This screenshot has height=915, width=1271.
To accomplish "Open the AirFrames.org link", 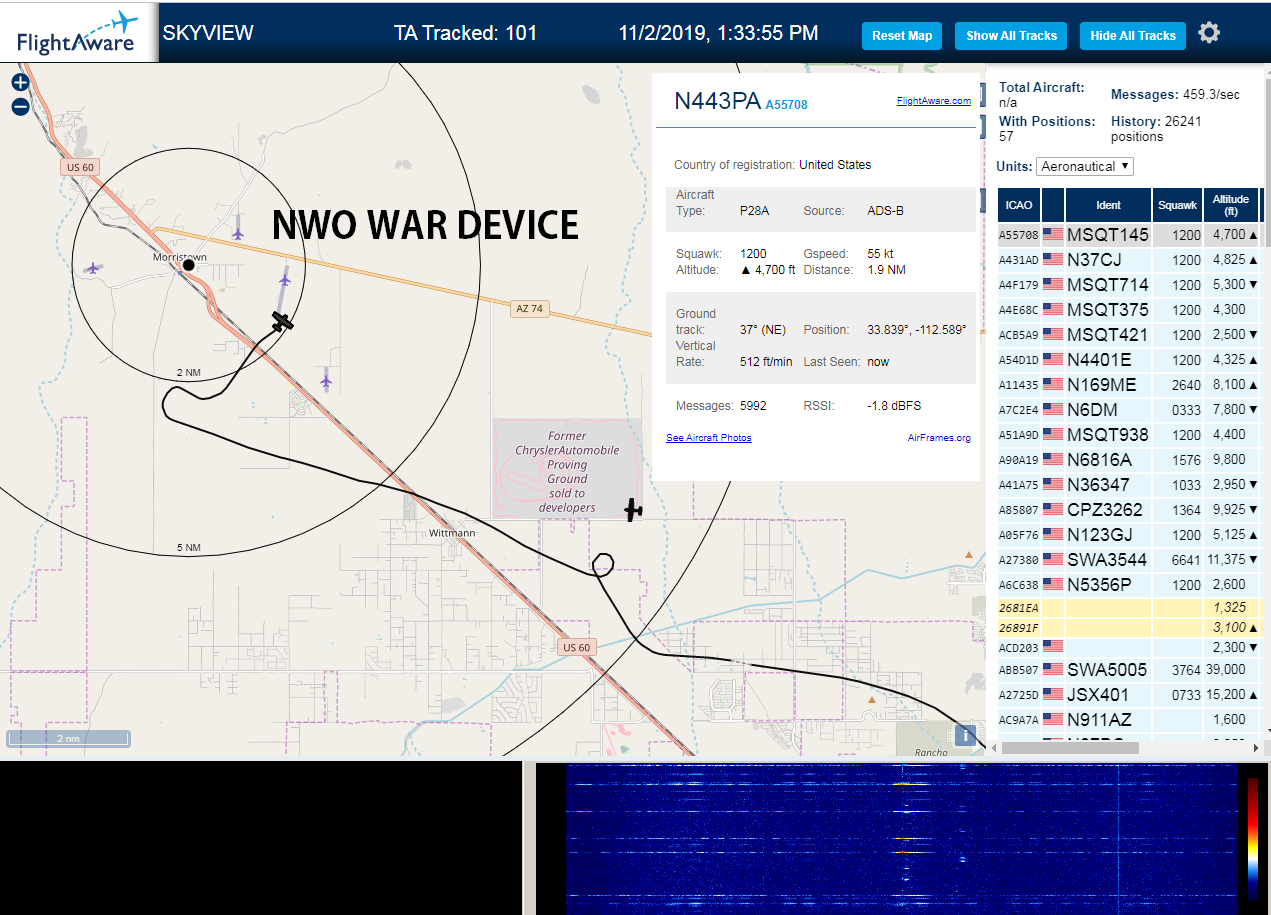I will (939, 438).
